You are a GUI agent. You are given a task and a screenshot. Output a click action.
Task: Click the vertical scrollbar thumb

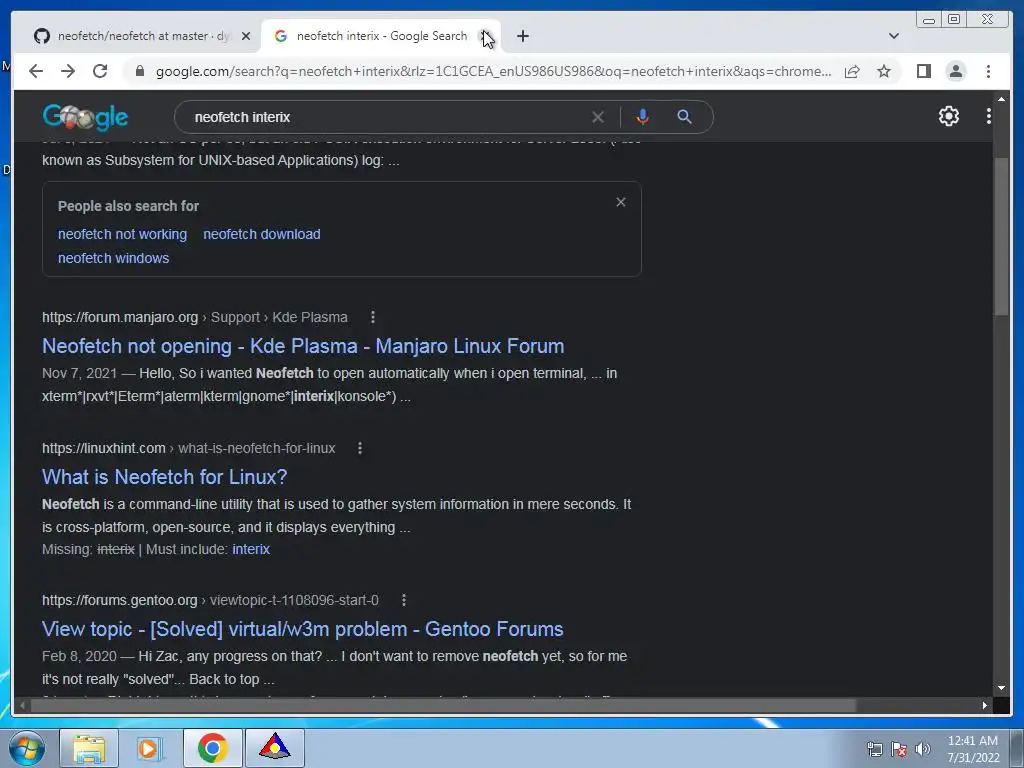[1001, 236]
